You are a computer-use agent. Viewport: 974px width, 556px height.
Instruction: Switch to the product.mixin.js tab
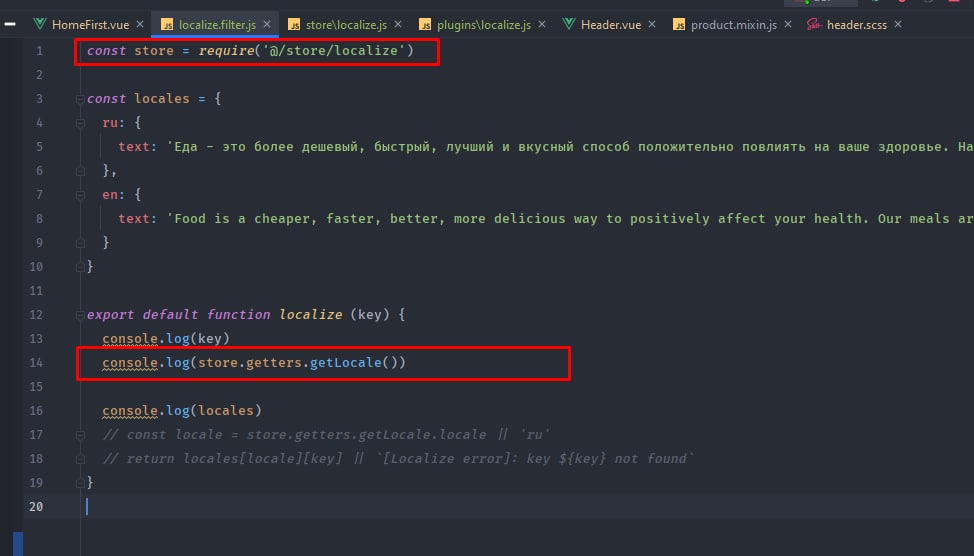(x=734, y=25)
